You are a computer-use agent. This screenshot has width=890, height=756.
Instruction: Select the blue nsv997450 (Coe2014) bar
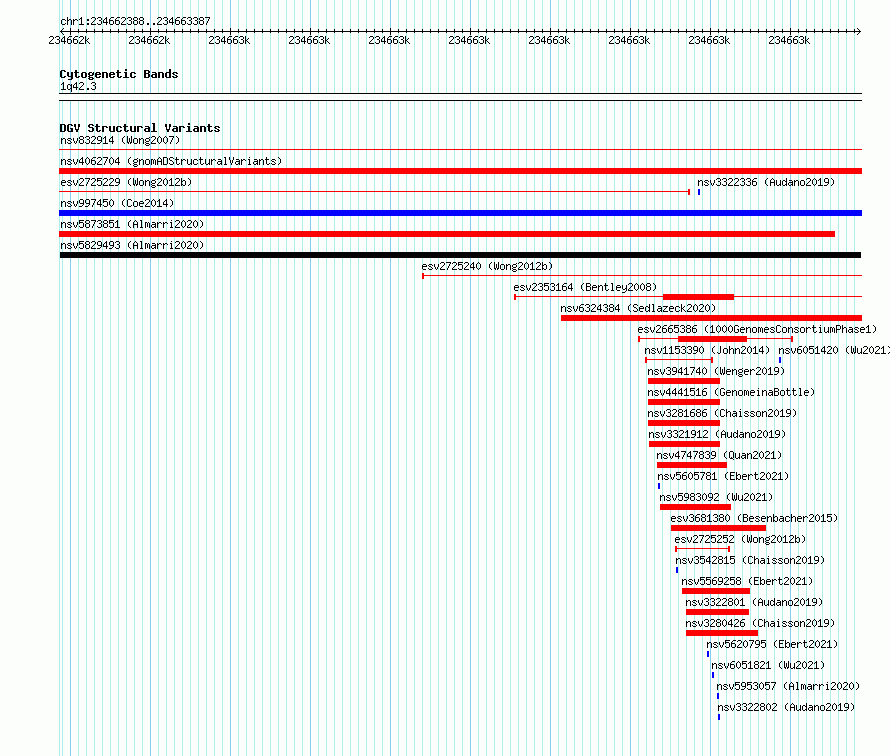[460, 213]
